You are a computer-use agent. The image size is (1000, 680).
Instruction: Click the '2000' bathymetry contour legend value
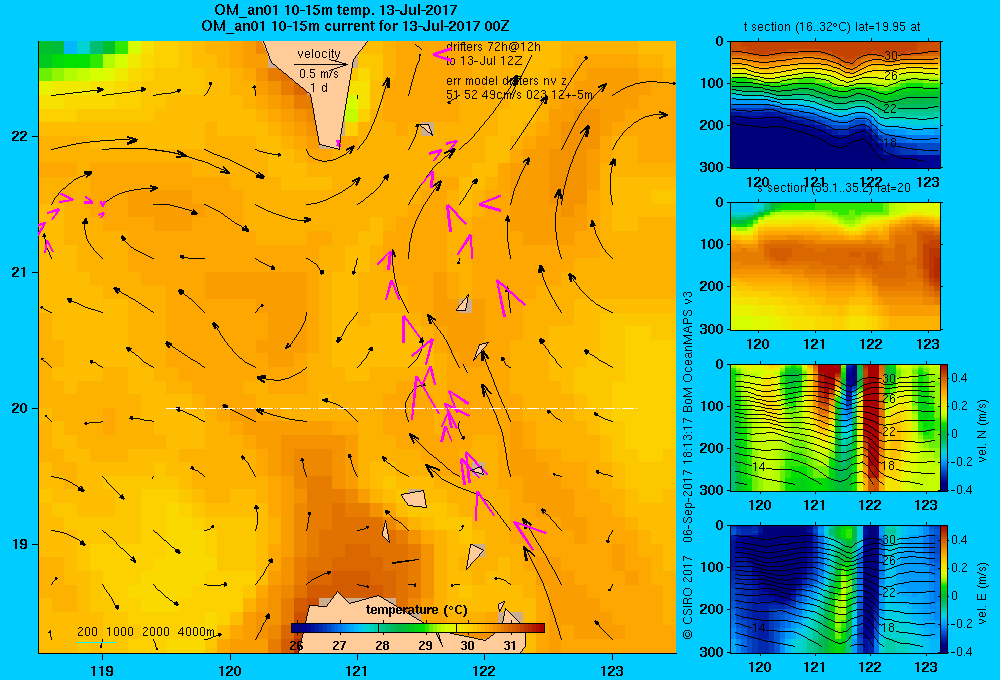click(x=156, y=632)
